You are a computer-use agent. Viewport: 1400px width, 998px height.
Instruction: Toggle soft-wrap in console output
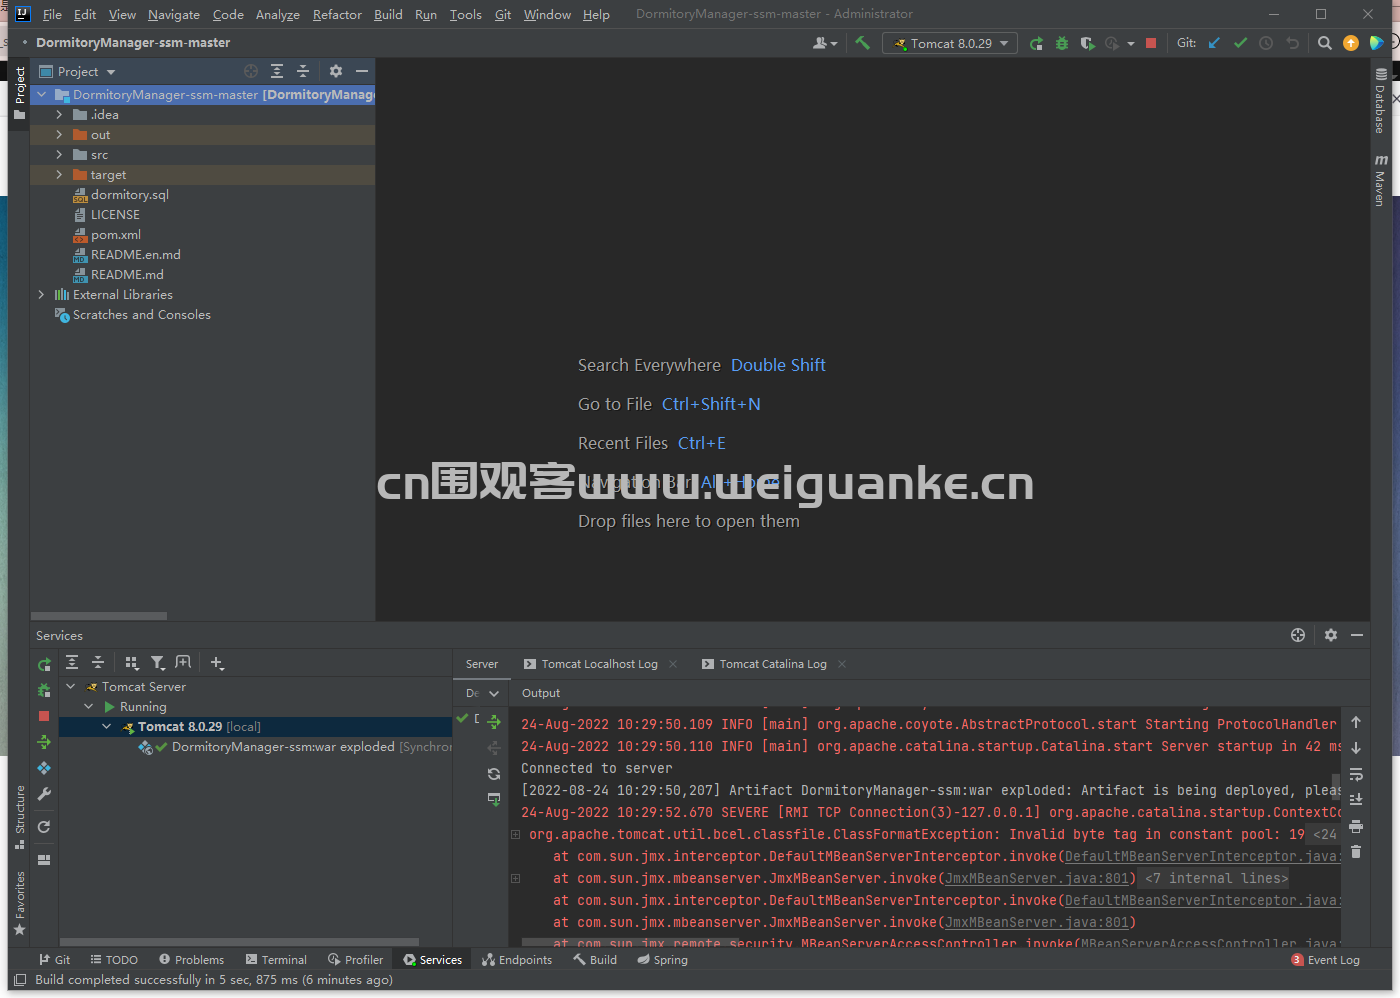click(1356, 774)
